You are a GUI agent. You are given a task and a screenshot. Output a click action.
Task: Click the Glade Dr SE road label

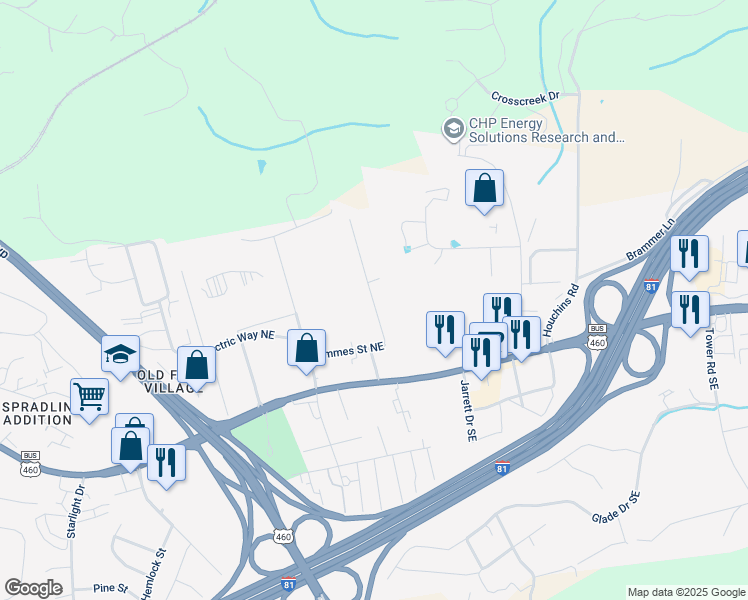(616, 507)
